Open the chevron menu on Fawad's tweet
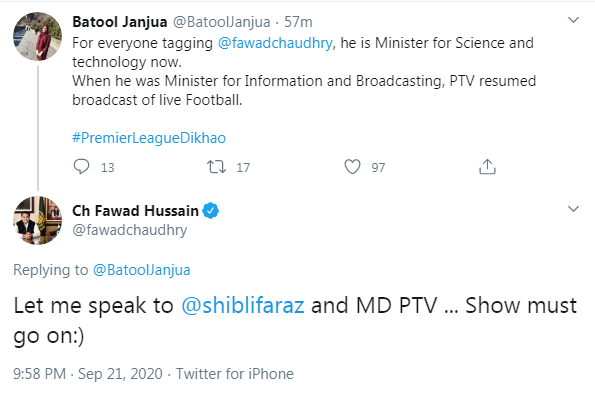Screen dimensions: 595x395 click(x=573, y=209)
